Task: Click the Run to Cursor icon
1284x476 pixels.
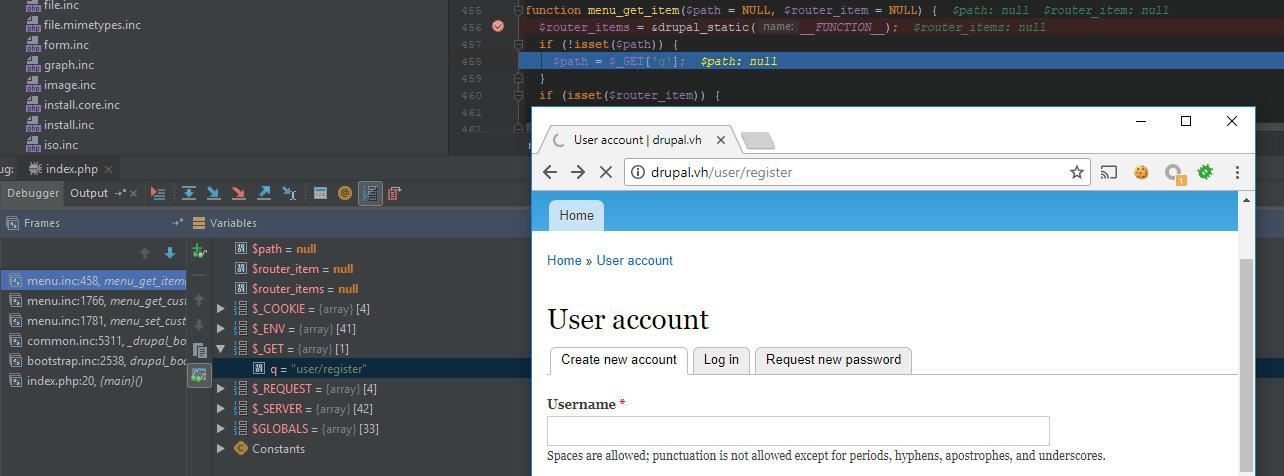Action: tap(289, 193)
